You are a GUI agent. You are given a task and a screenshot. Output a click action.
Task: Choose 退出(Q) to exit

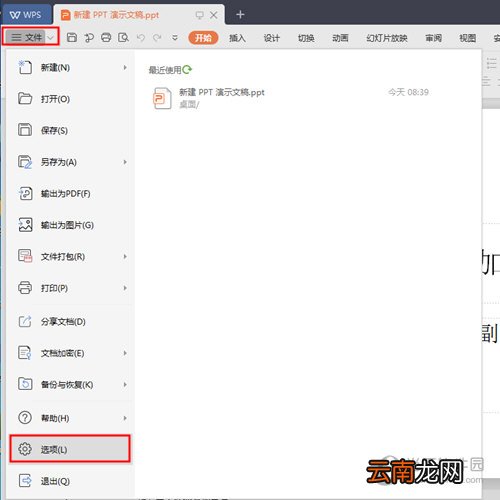(x=70, y=481)
